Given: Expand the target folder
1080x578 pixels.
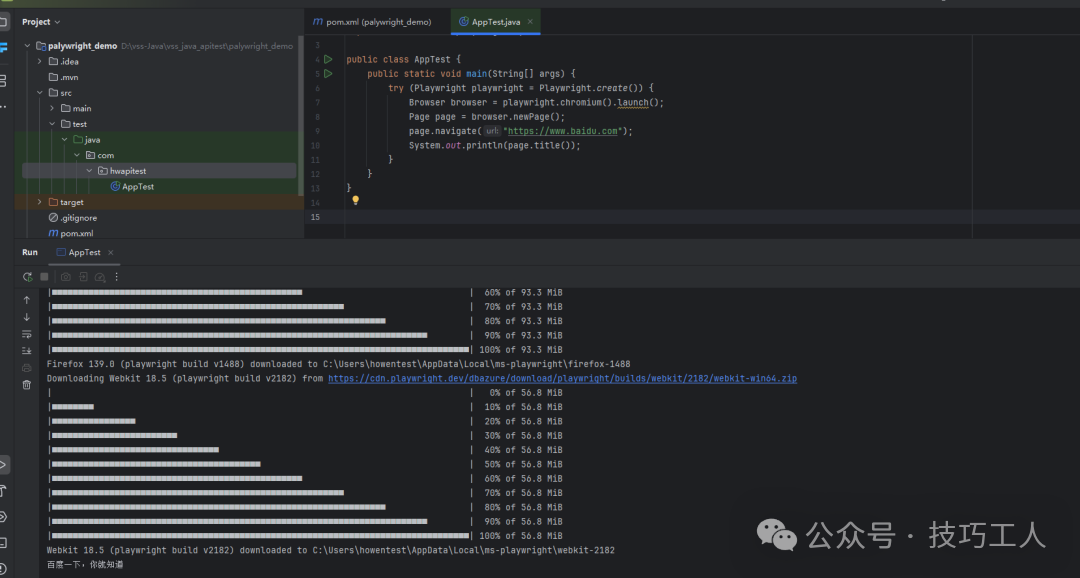Looking at the screenshot, I should click(x=39, y=202).
